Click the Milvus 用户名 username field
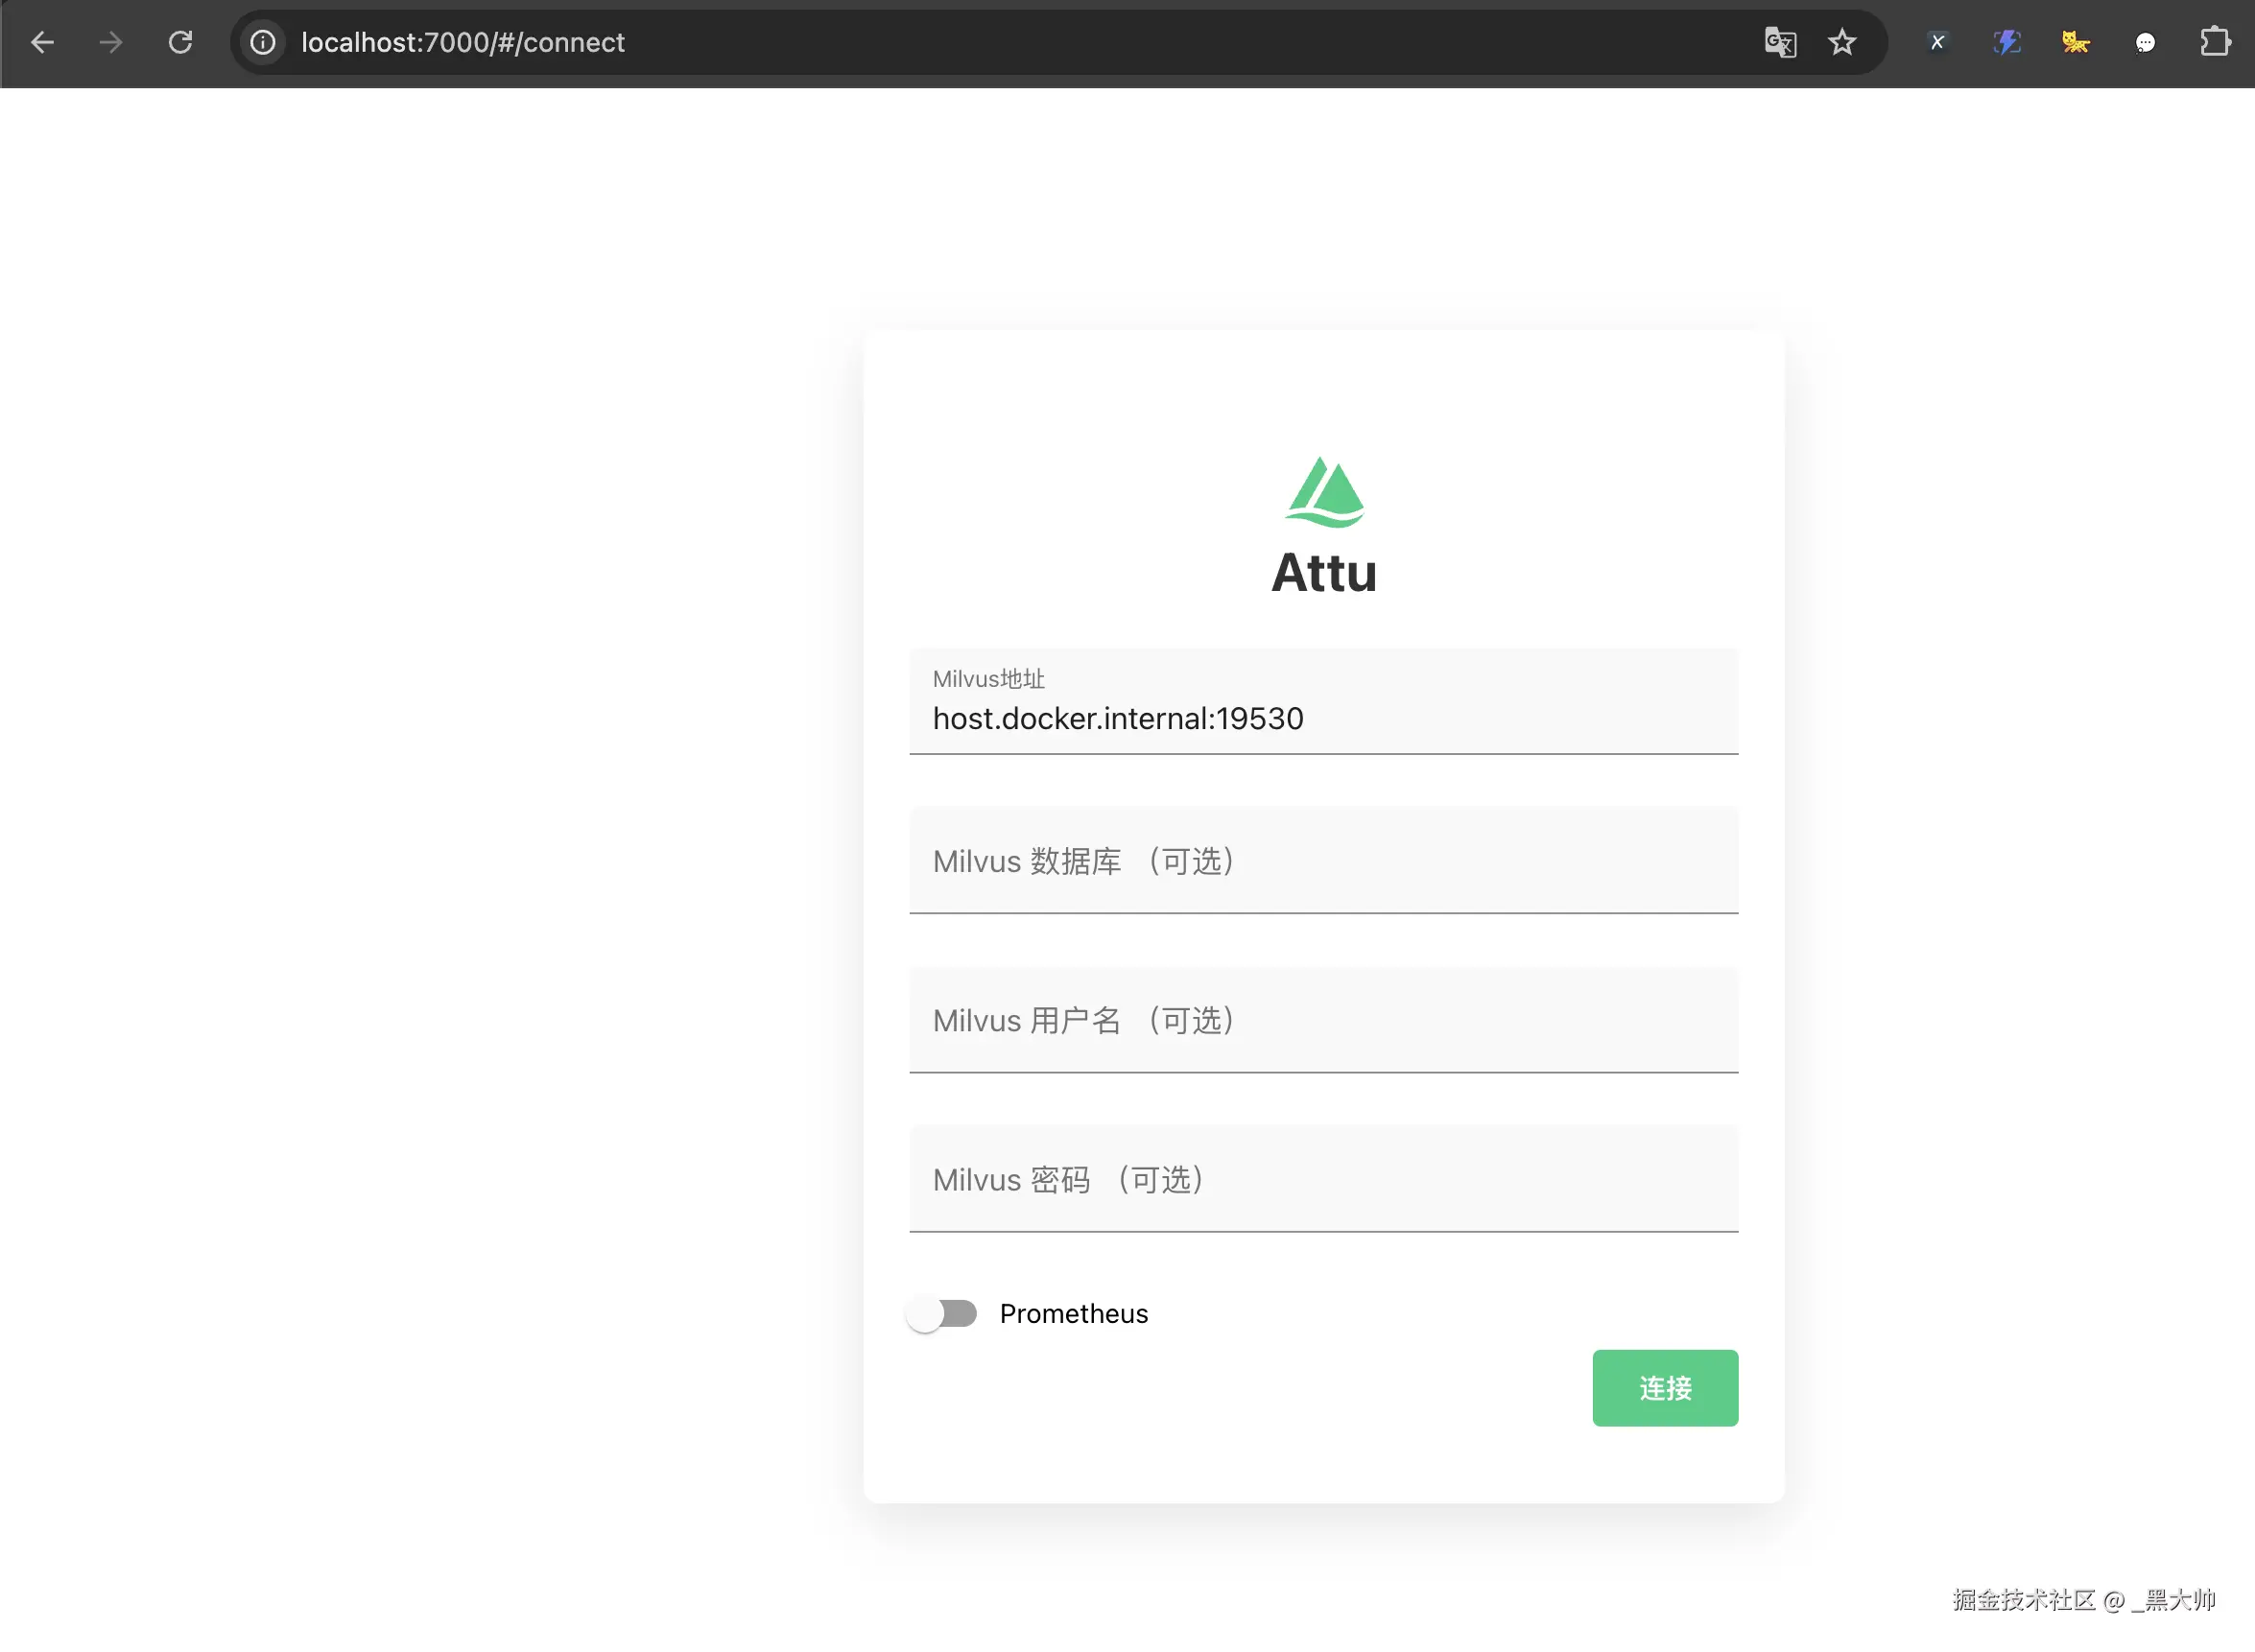This screenshot has width=2255, height=1652. click(x=1323, y=1020)
